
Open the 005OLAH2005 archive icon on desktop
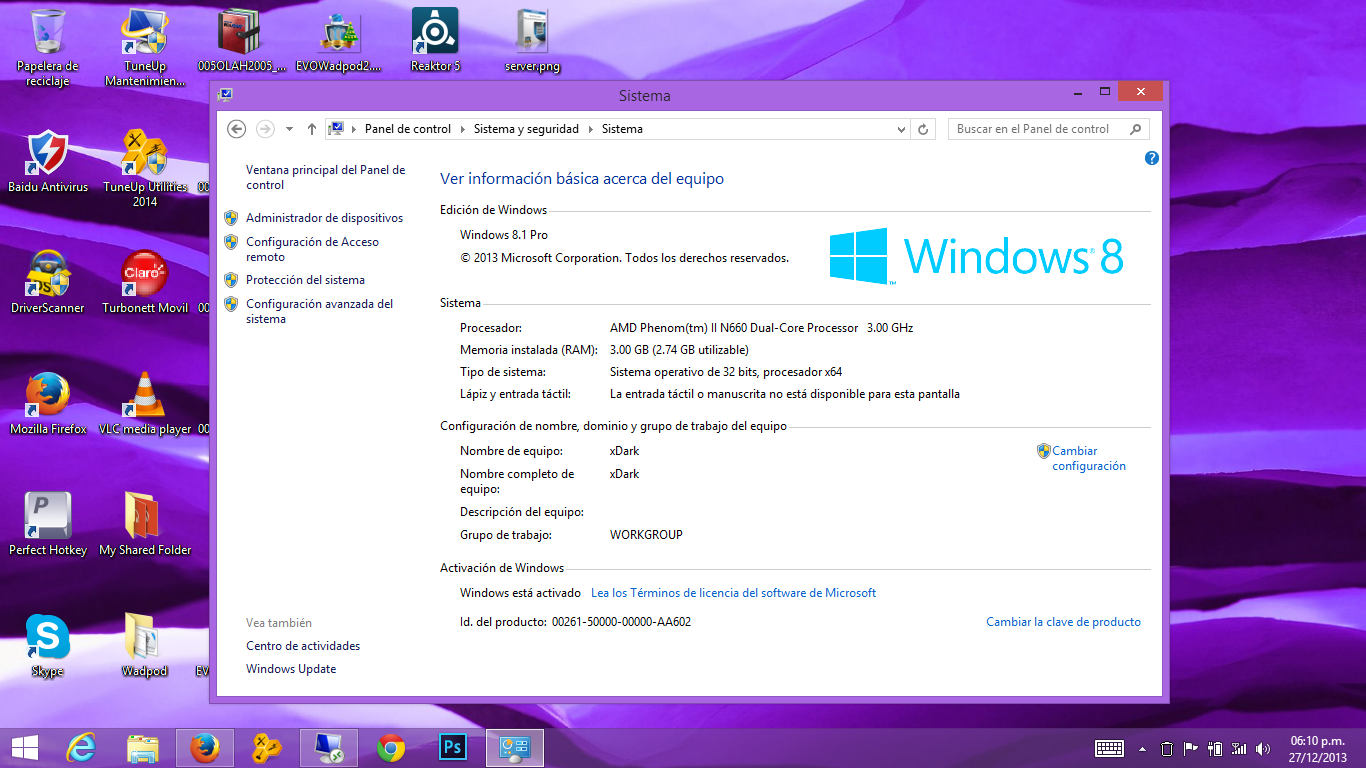point(242,40)
